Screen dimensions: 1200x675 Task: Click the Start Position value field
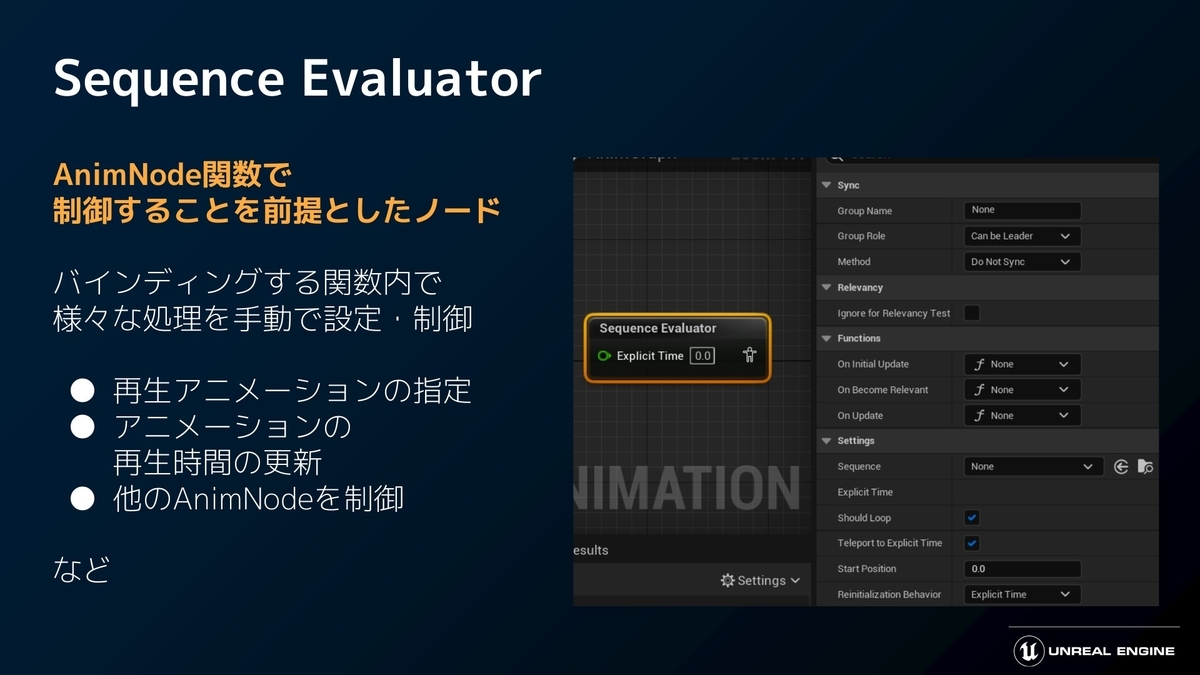[1022, 569]
